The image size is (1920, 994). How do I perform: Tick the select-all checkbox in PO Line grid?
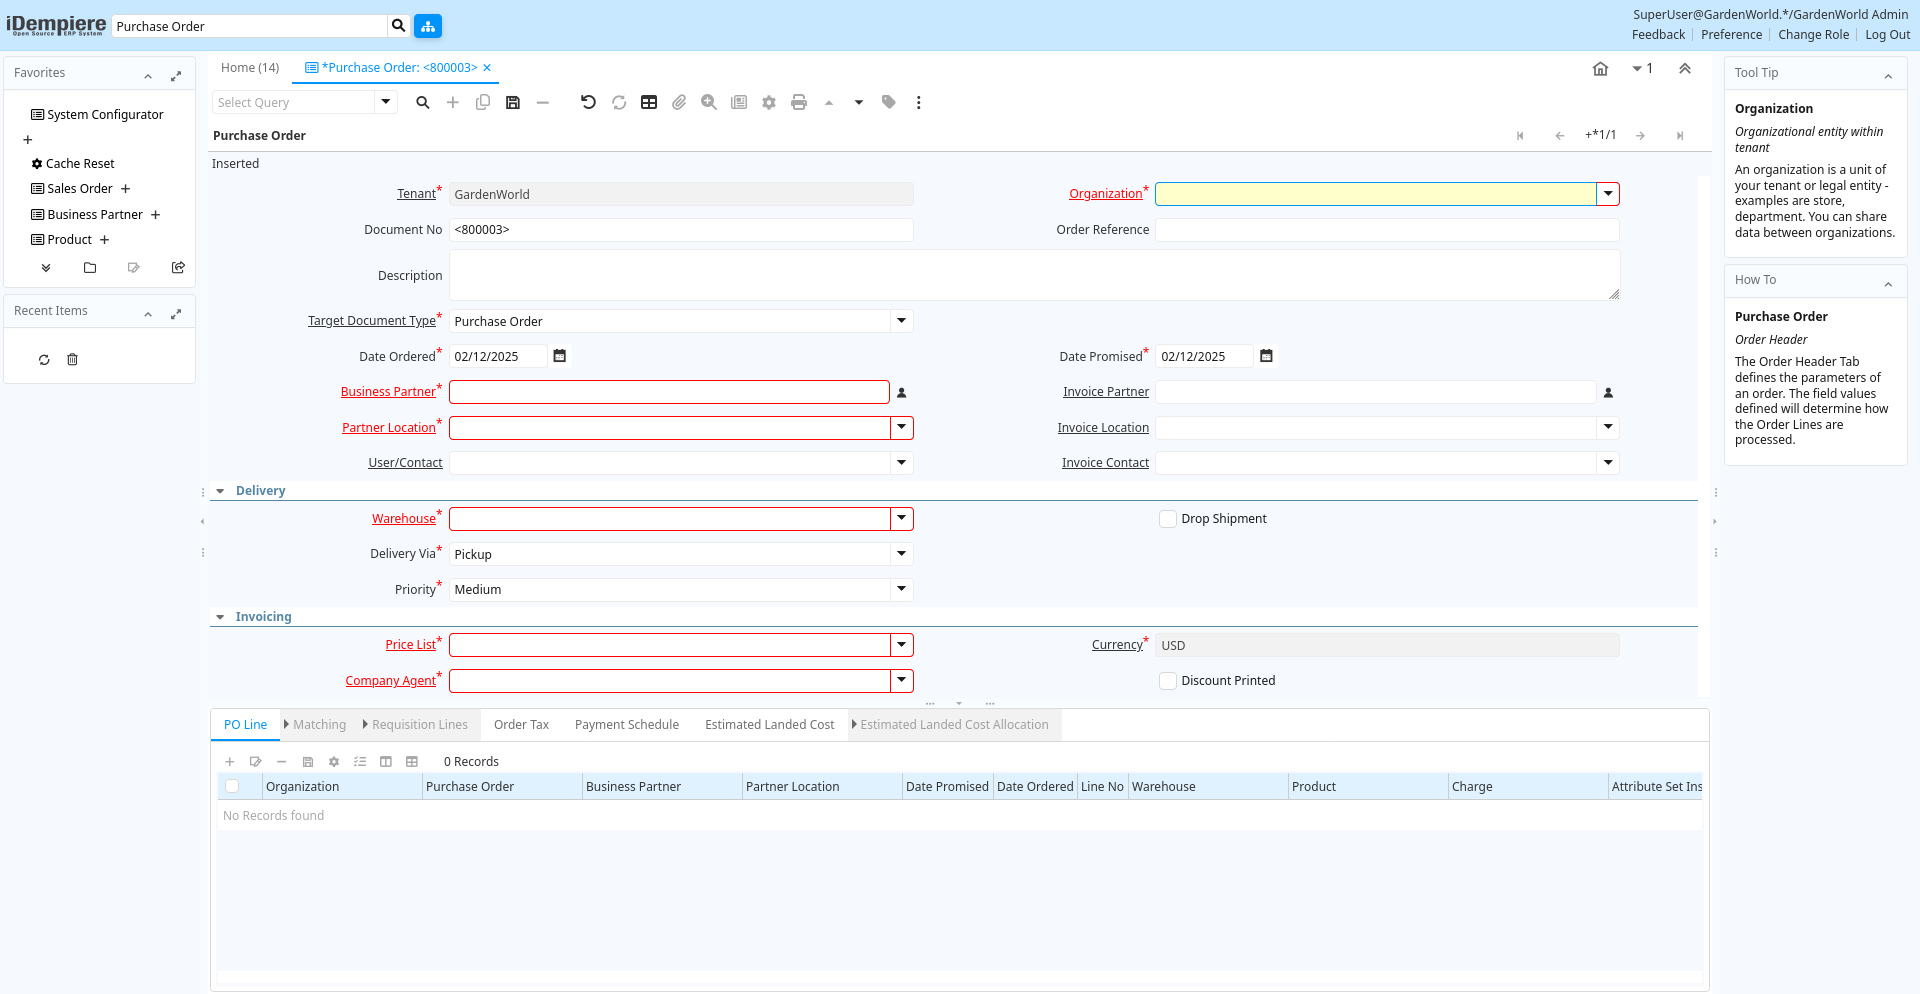pos(232,787)
